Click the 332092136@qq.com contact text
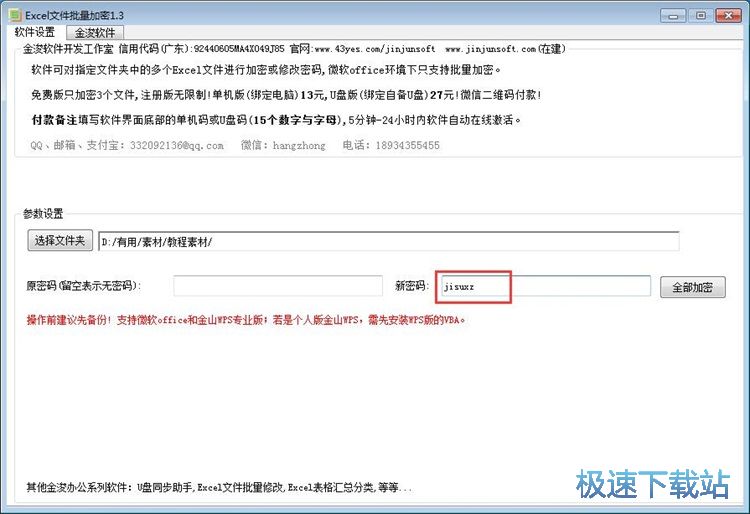This screenshot has width=750, height=514. click(176, 145)
